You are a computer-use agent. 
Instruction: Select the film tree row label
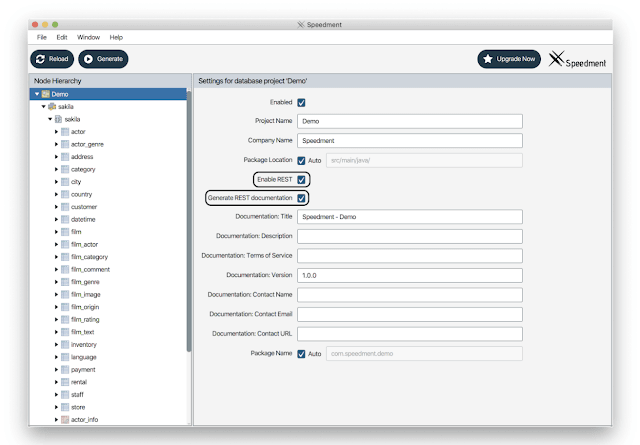(76, 232)
